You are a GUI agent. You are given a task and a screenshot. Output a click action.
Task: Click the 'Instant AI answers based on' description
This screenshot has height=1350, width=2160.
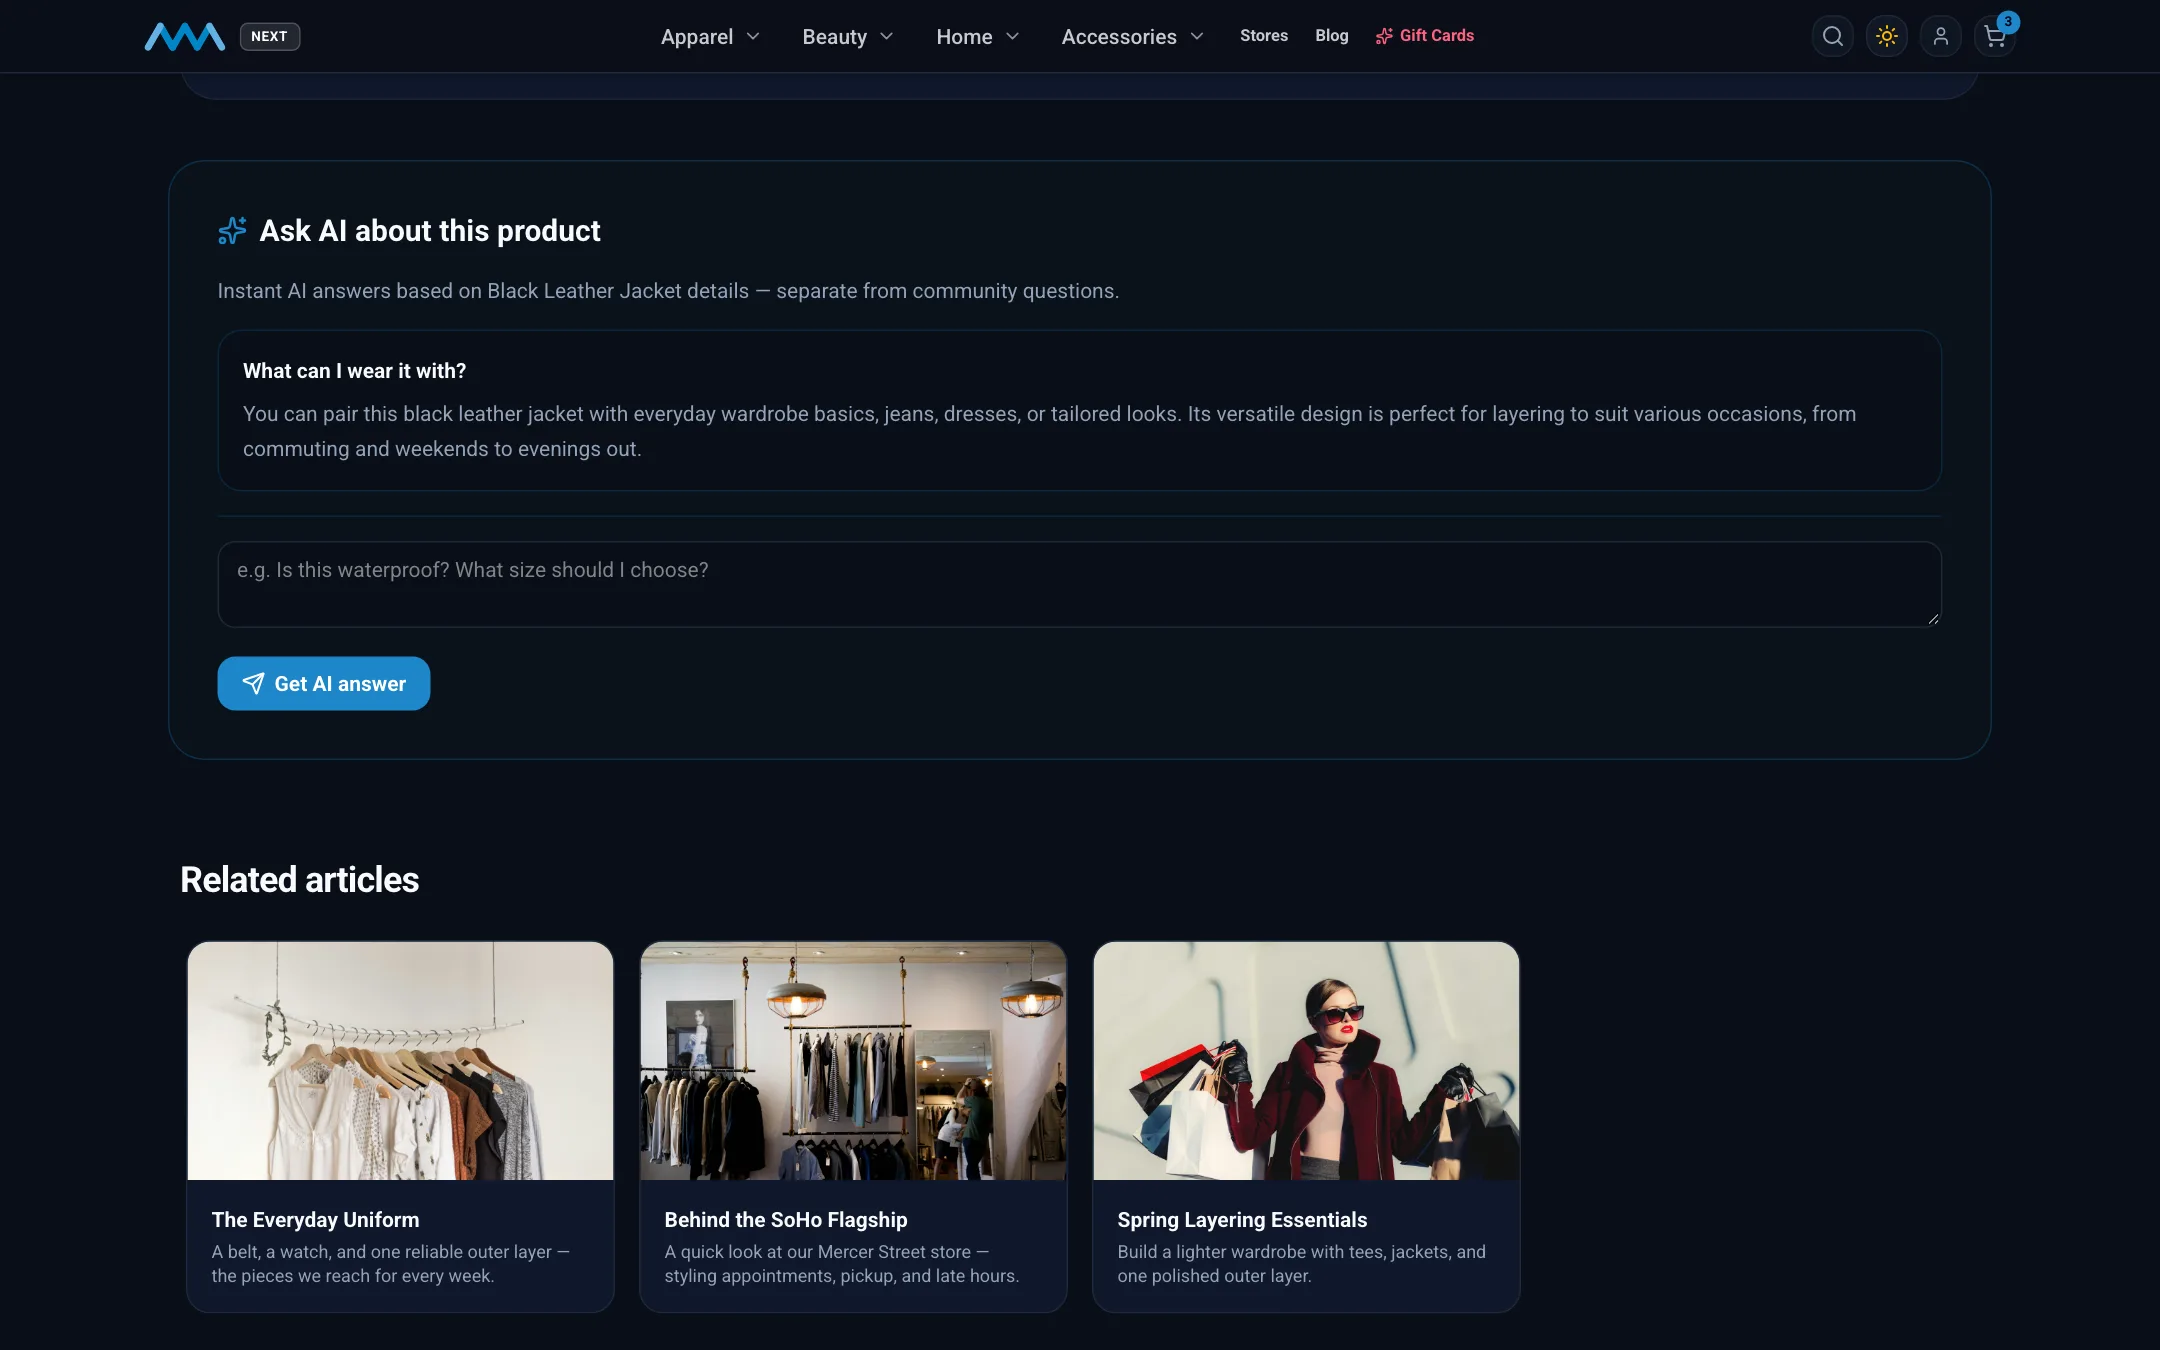tap(668, 291)
